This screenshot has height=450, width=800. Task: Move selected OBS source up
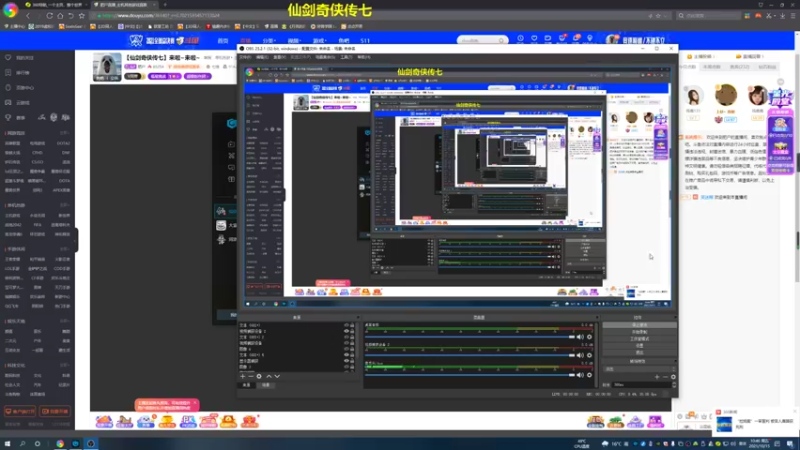[x=269, y=376]
